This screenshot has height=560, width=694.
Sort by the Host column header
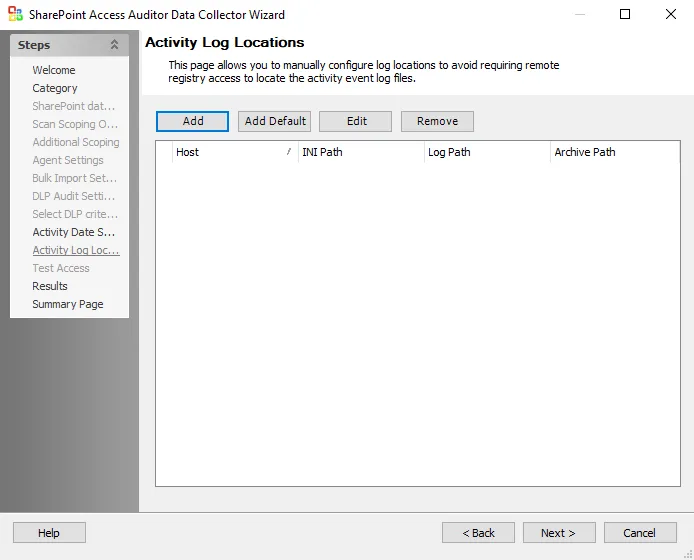point(235,152)
